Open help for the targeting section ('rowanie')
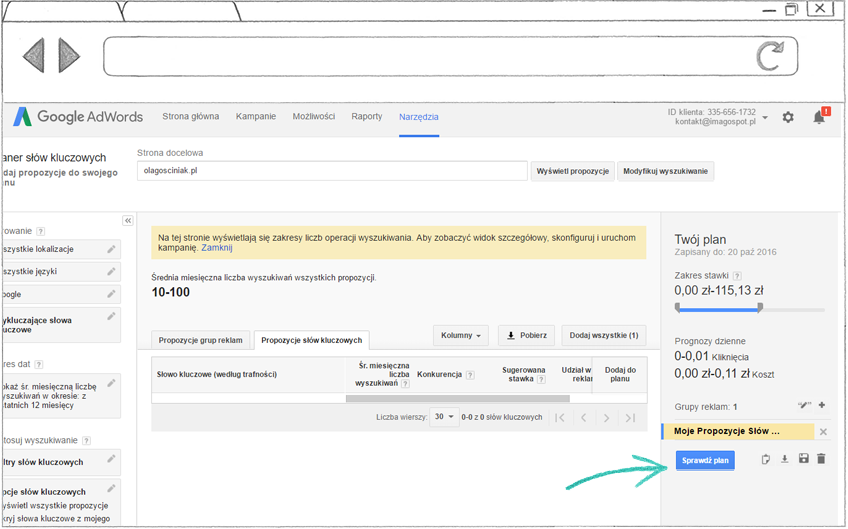The height and width of the screenshot is (529, 848). coord(41,232)
